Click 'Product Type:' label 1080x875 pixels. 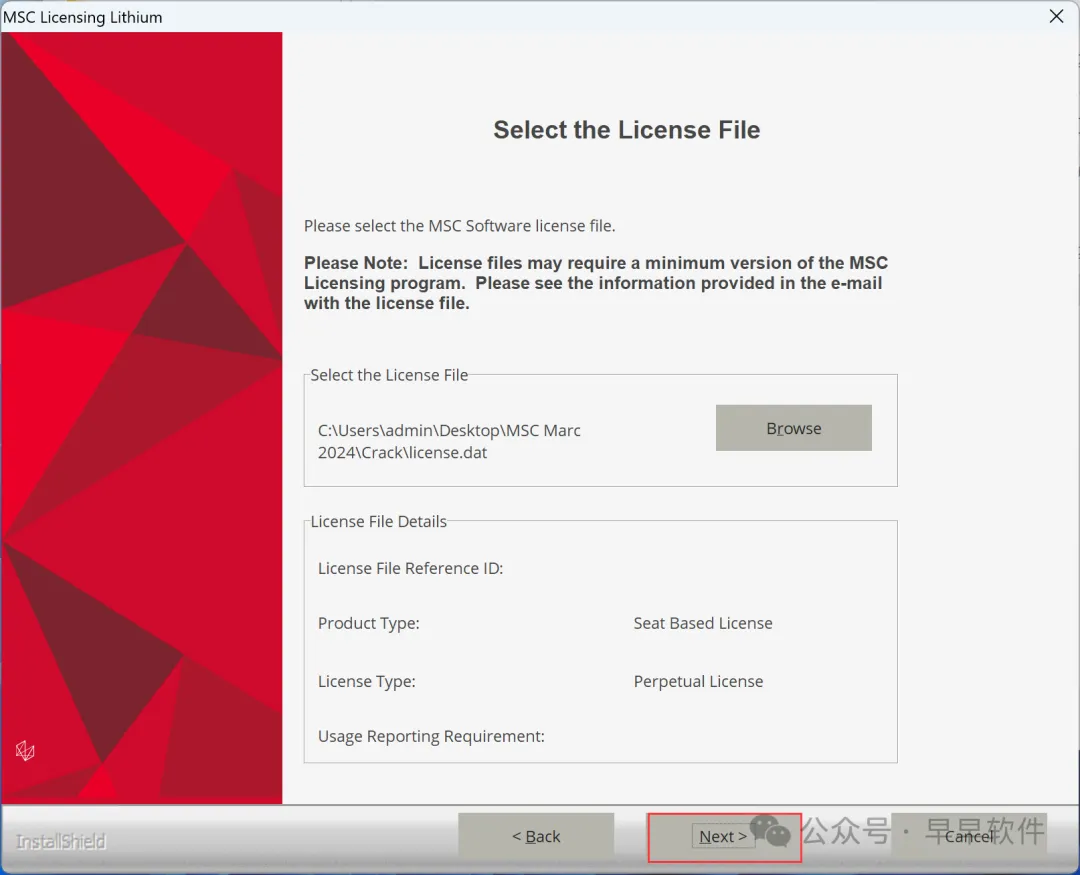pos(368,624)
